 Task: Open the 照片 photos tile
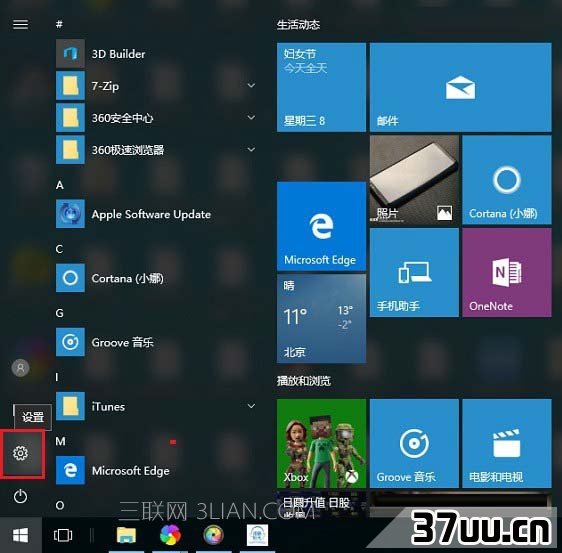414,180
